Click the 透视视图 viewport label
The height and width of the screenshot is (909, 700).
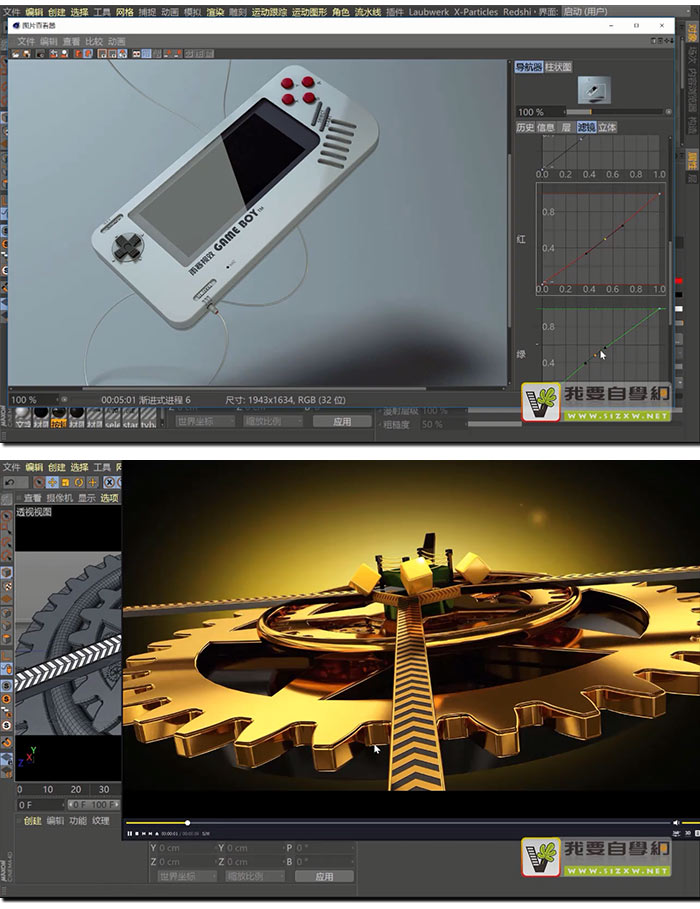pos(34,512)
